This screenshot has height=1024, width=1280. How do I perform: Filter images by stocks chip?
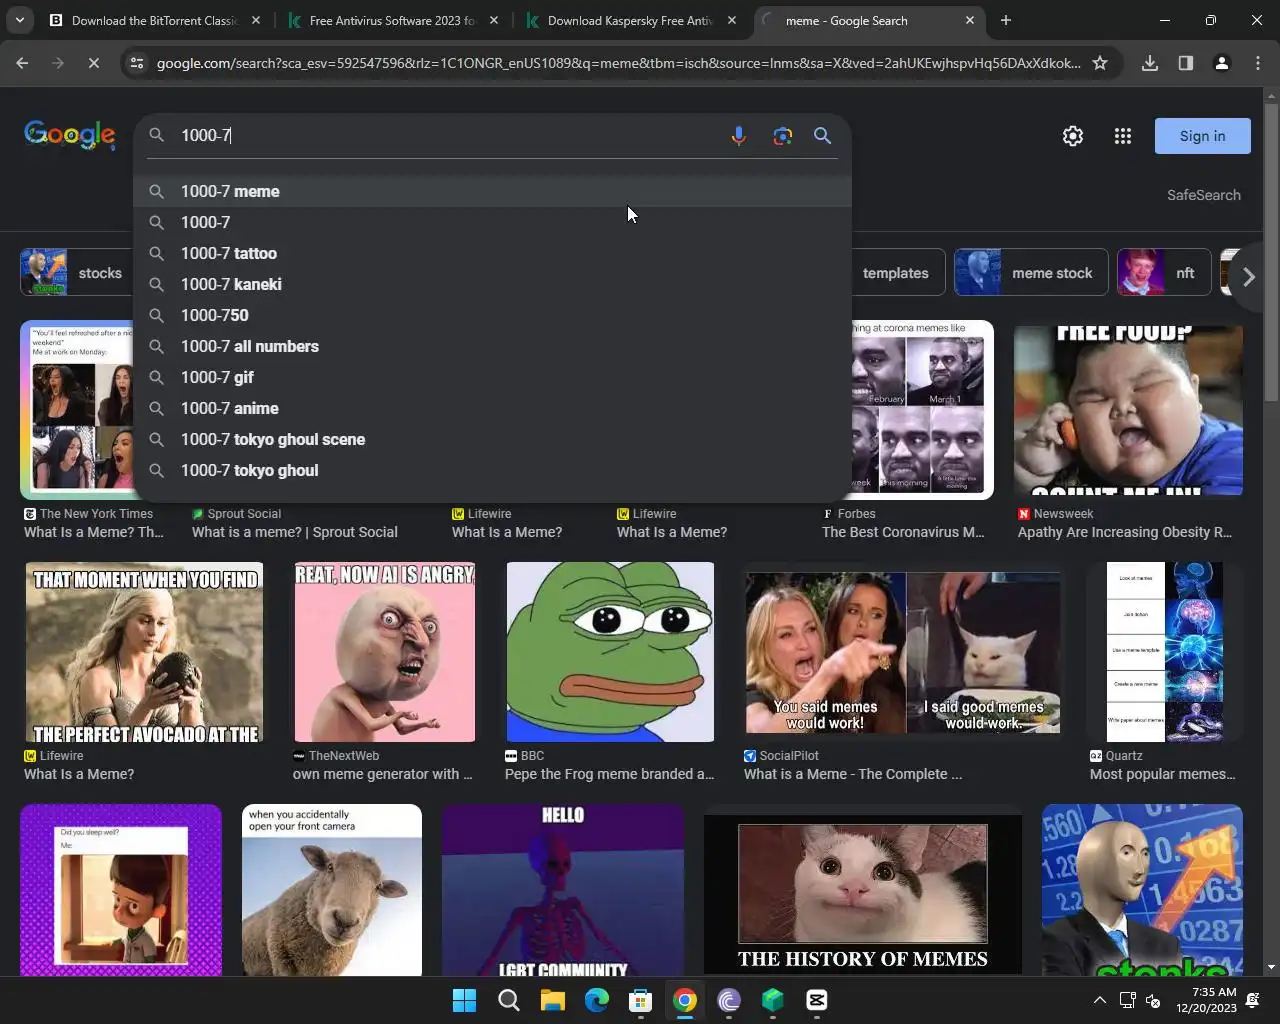tap(76, 273)
